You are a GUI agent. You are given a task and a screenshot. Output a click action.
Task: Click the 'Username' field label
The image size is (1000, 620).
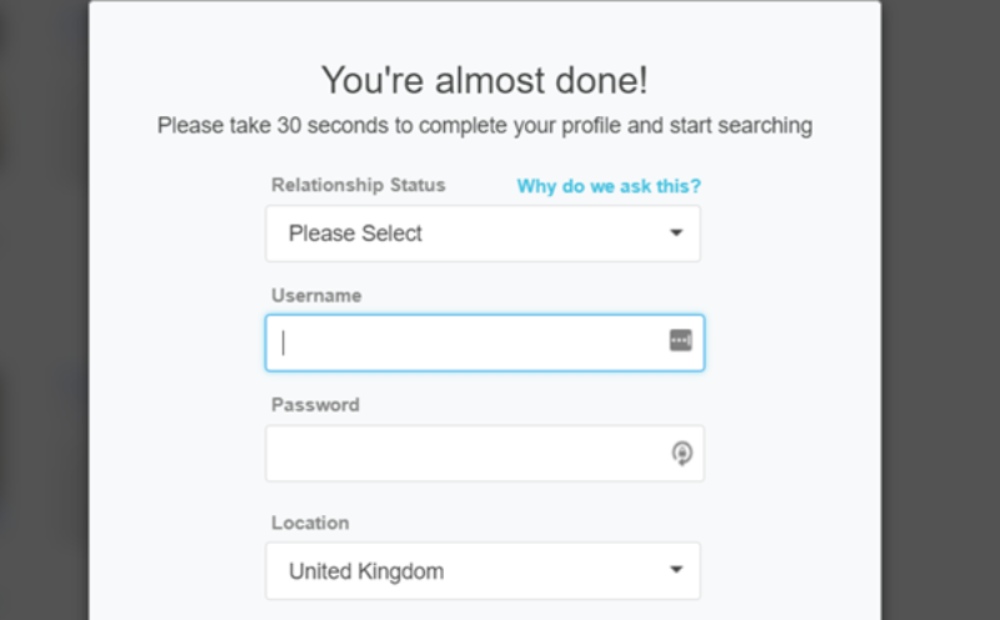click(316, 296)
